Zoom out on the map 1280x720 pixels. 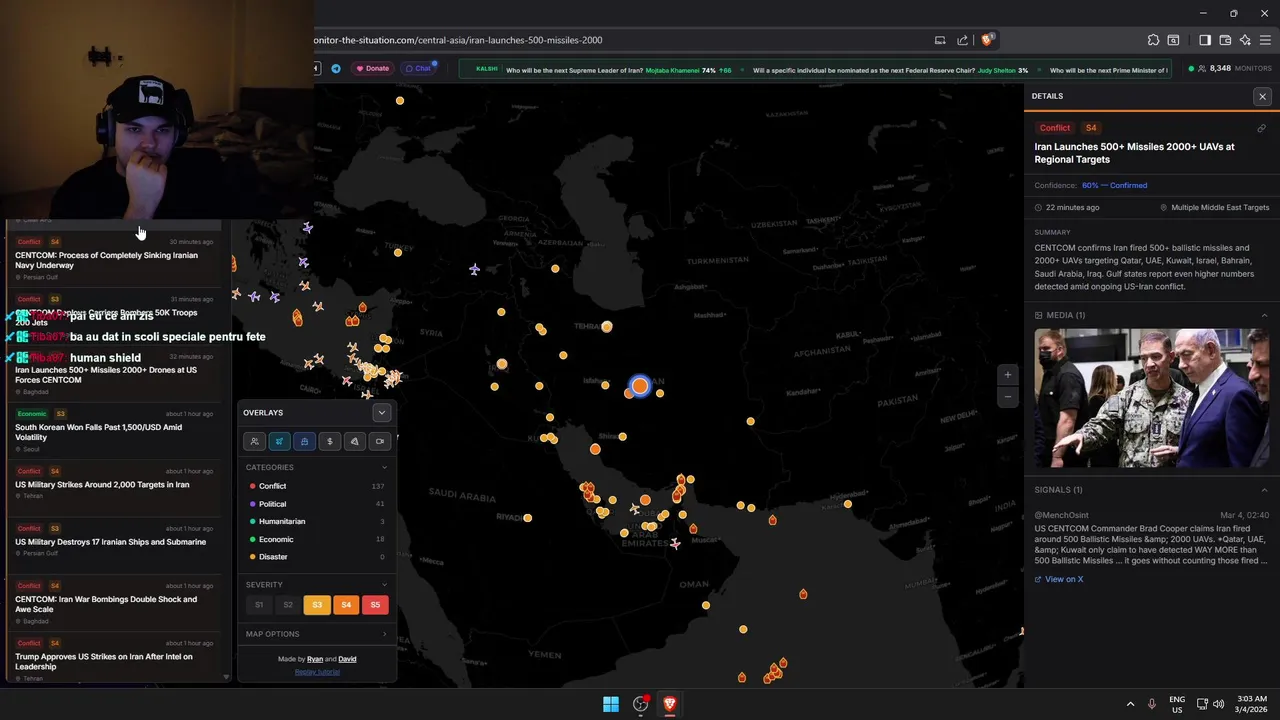click(1008, 396)
